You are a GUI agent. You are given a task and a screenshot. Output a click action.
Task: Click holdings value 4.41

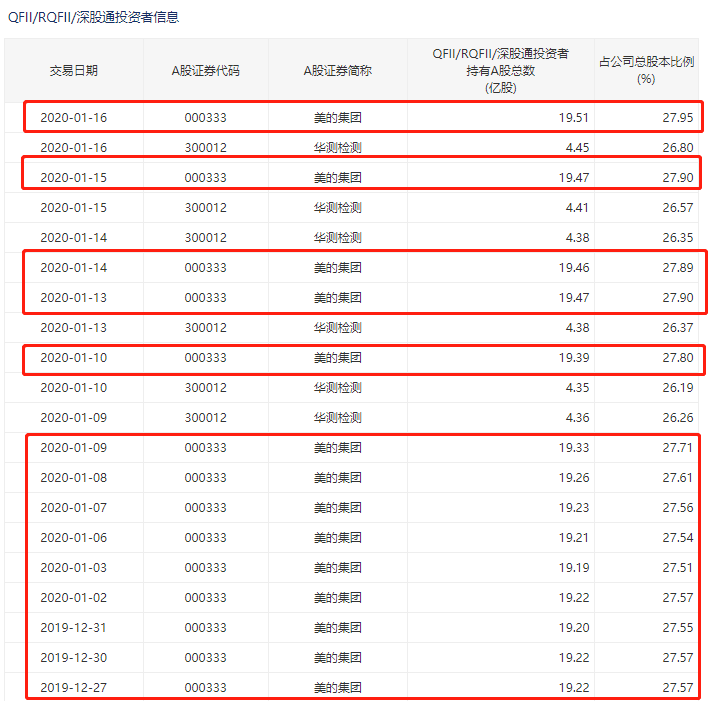577,208
